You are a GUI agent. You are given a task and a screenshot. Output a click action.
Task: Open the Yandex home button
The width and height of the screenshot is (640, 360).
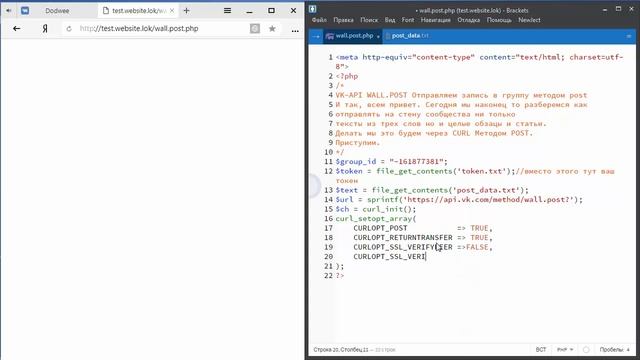45,29
